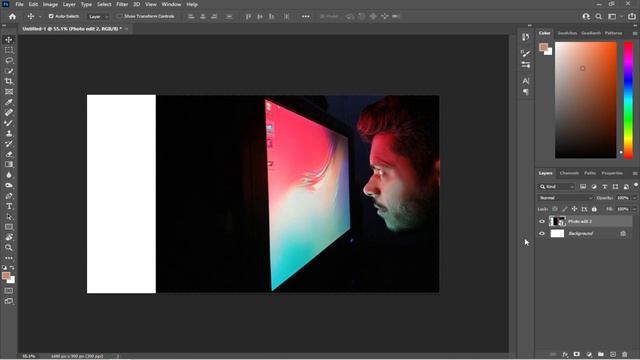Add a layer mask

pos(577,354)
